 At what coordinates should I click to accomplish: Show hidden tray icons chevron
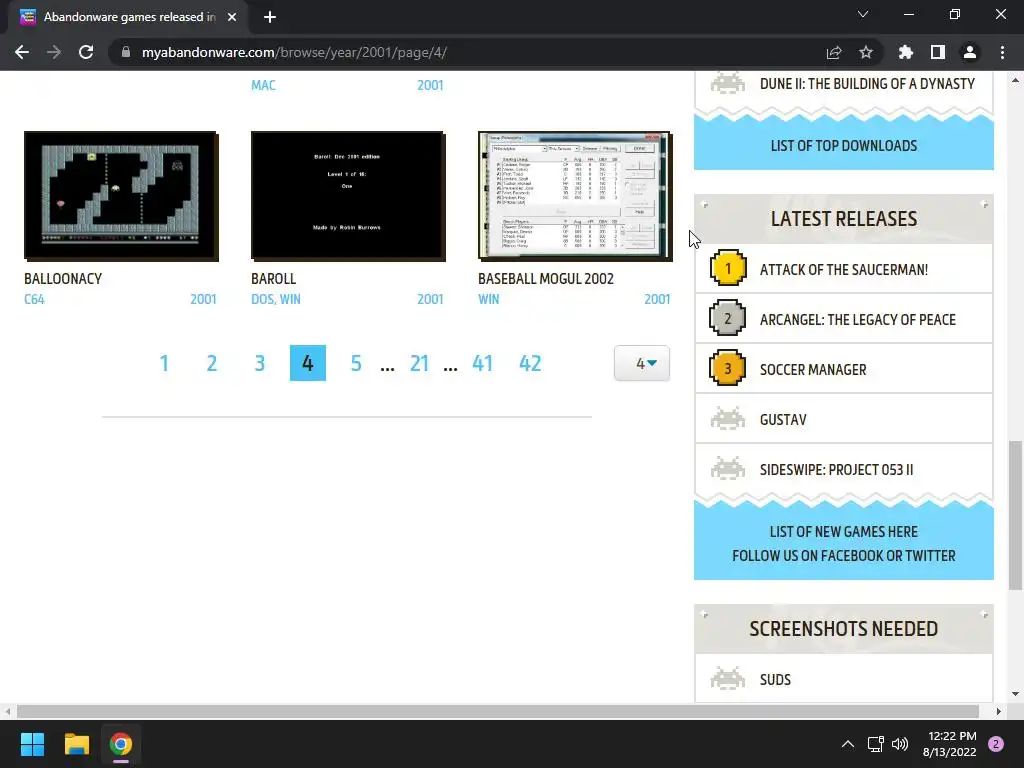pos(848,744)
